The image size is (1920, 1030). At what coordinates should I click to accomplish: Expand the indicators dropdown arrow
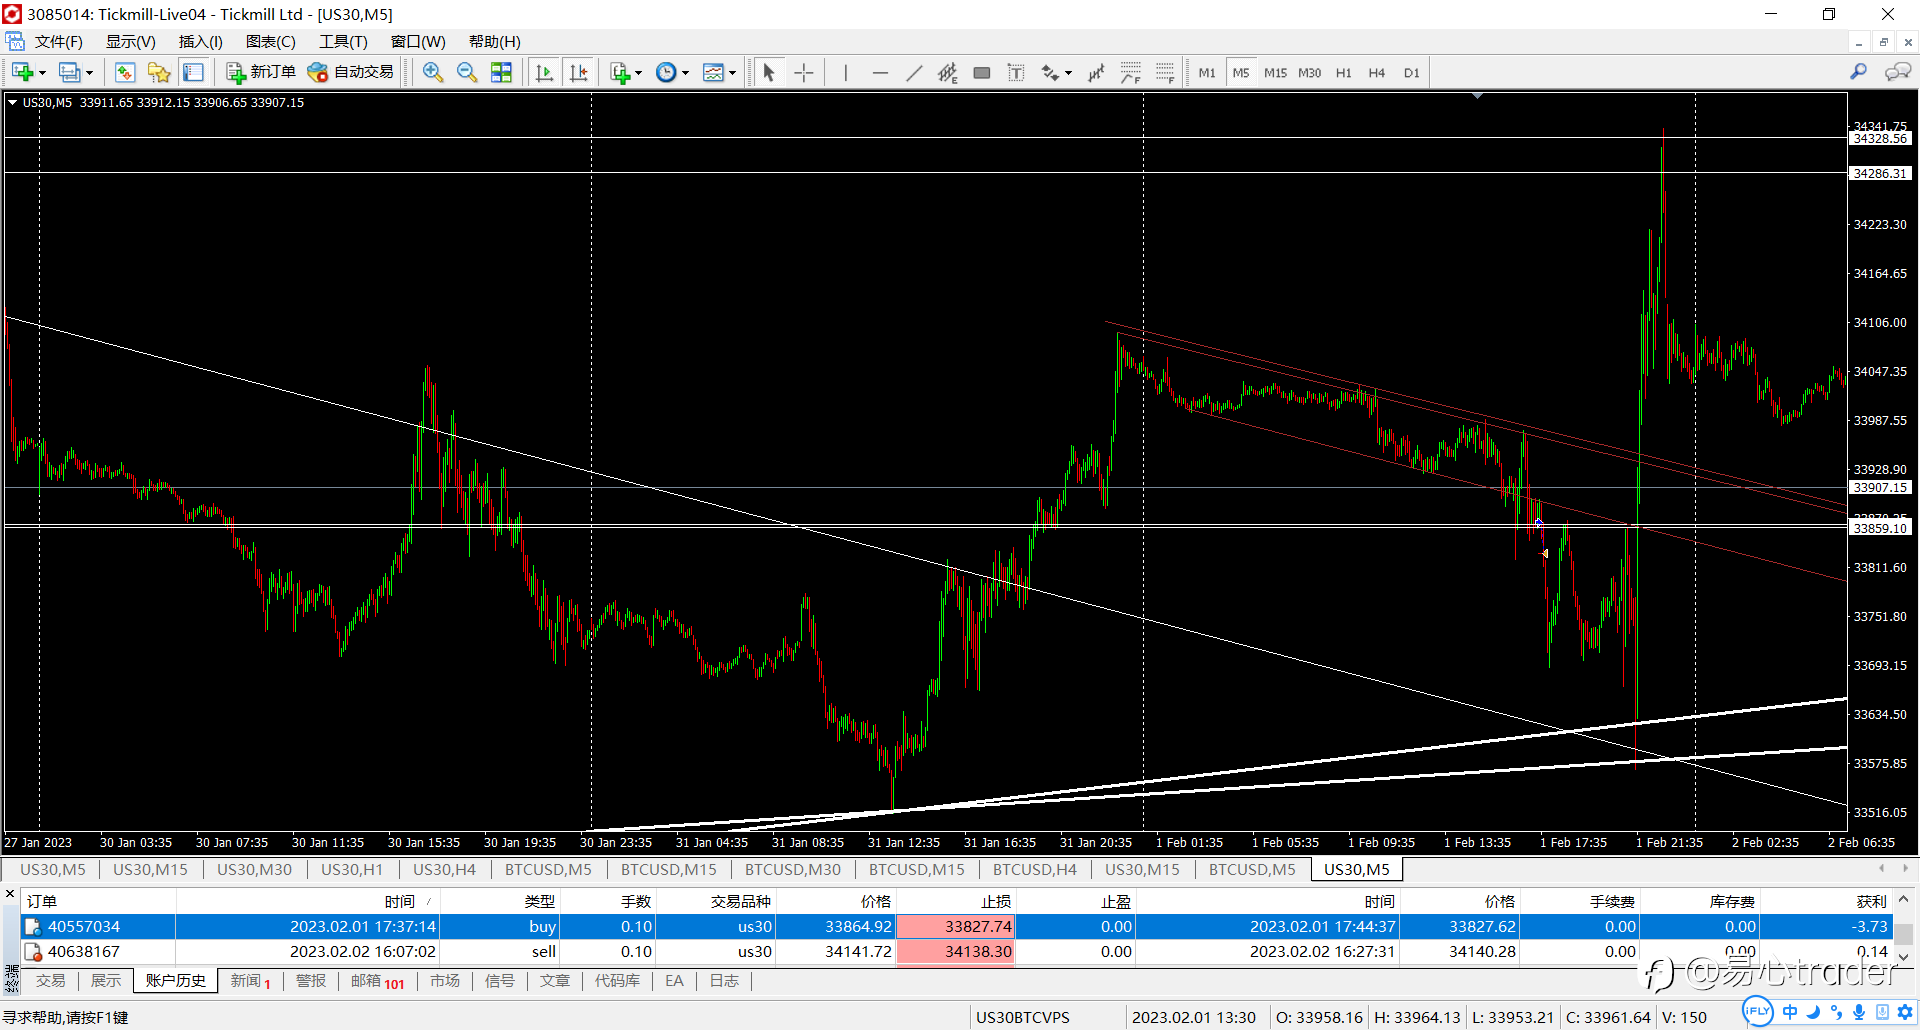tap(638, 73)
